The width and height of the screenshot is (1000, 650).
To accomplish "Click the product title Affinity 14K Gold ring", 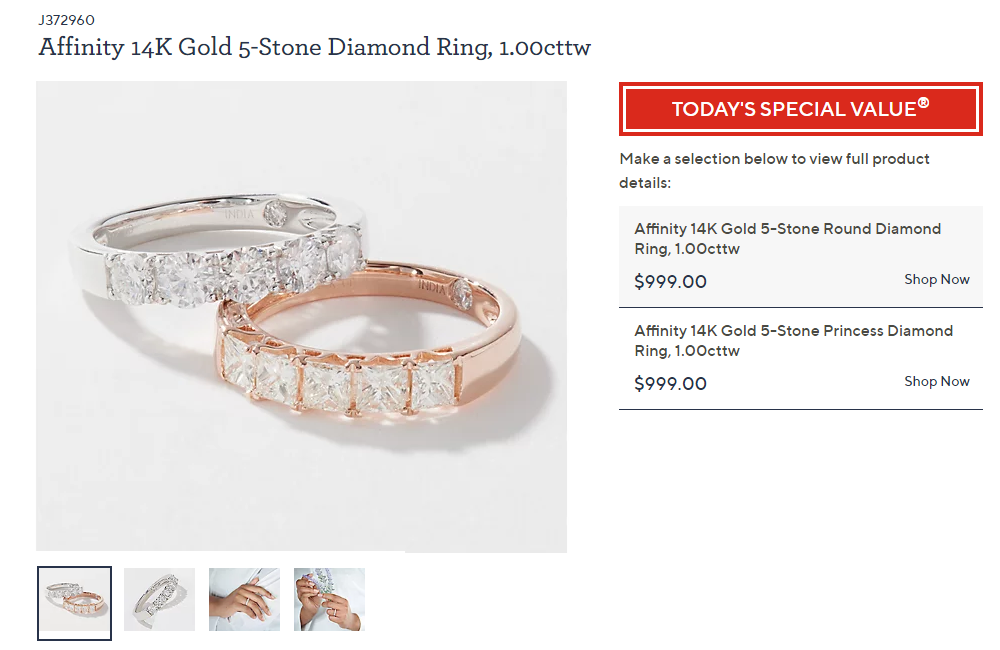I will click(x=314, y=47).
